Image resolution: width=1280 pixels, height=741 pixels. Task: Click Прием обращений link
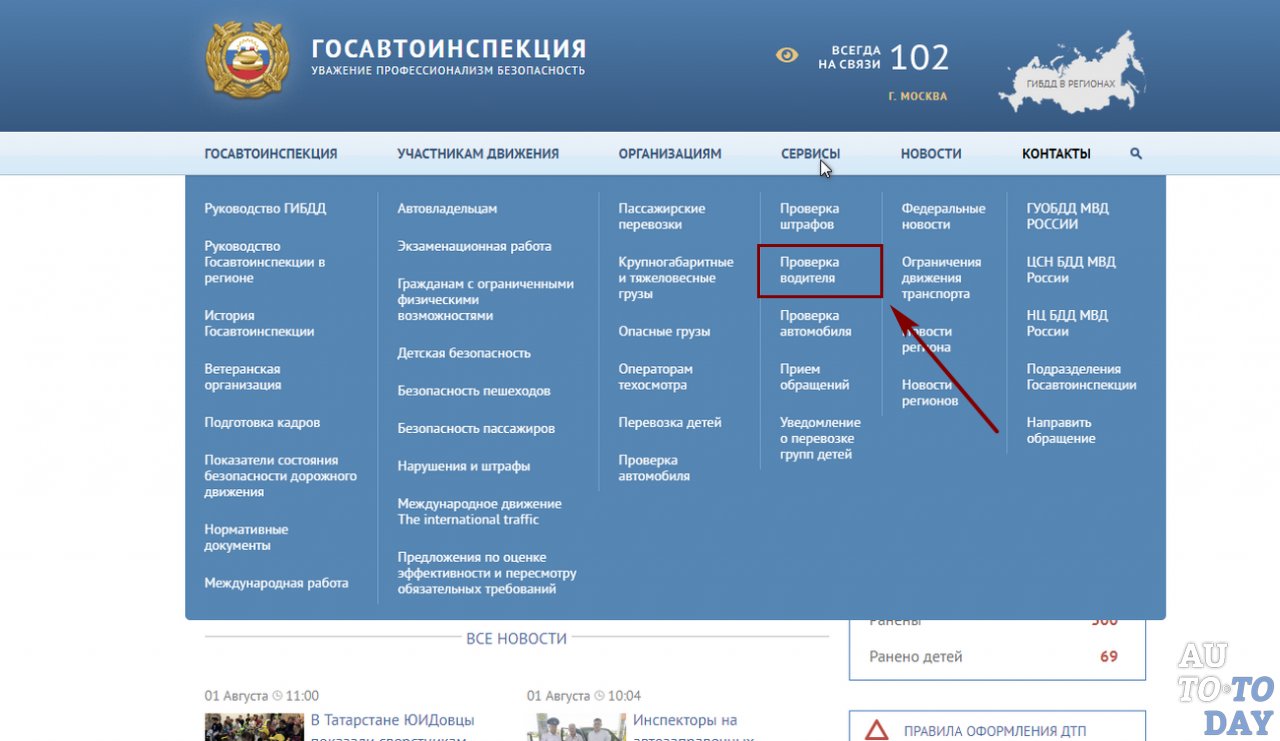[x=814, y=377]
